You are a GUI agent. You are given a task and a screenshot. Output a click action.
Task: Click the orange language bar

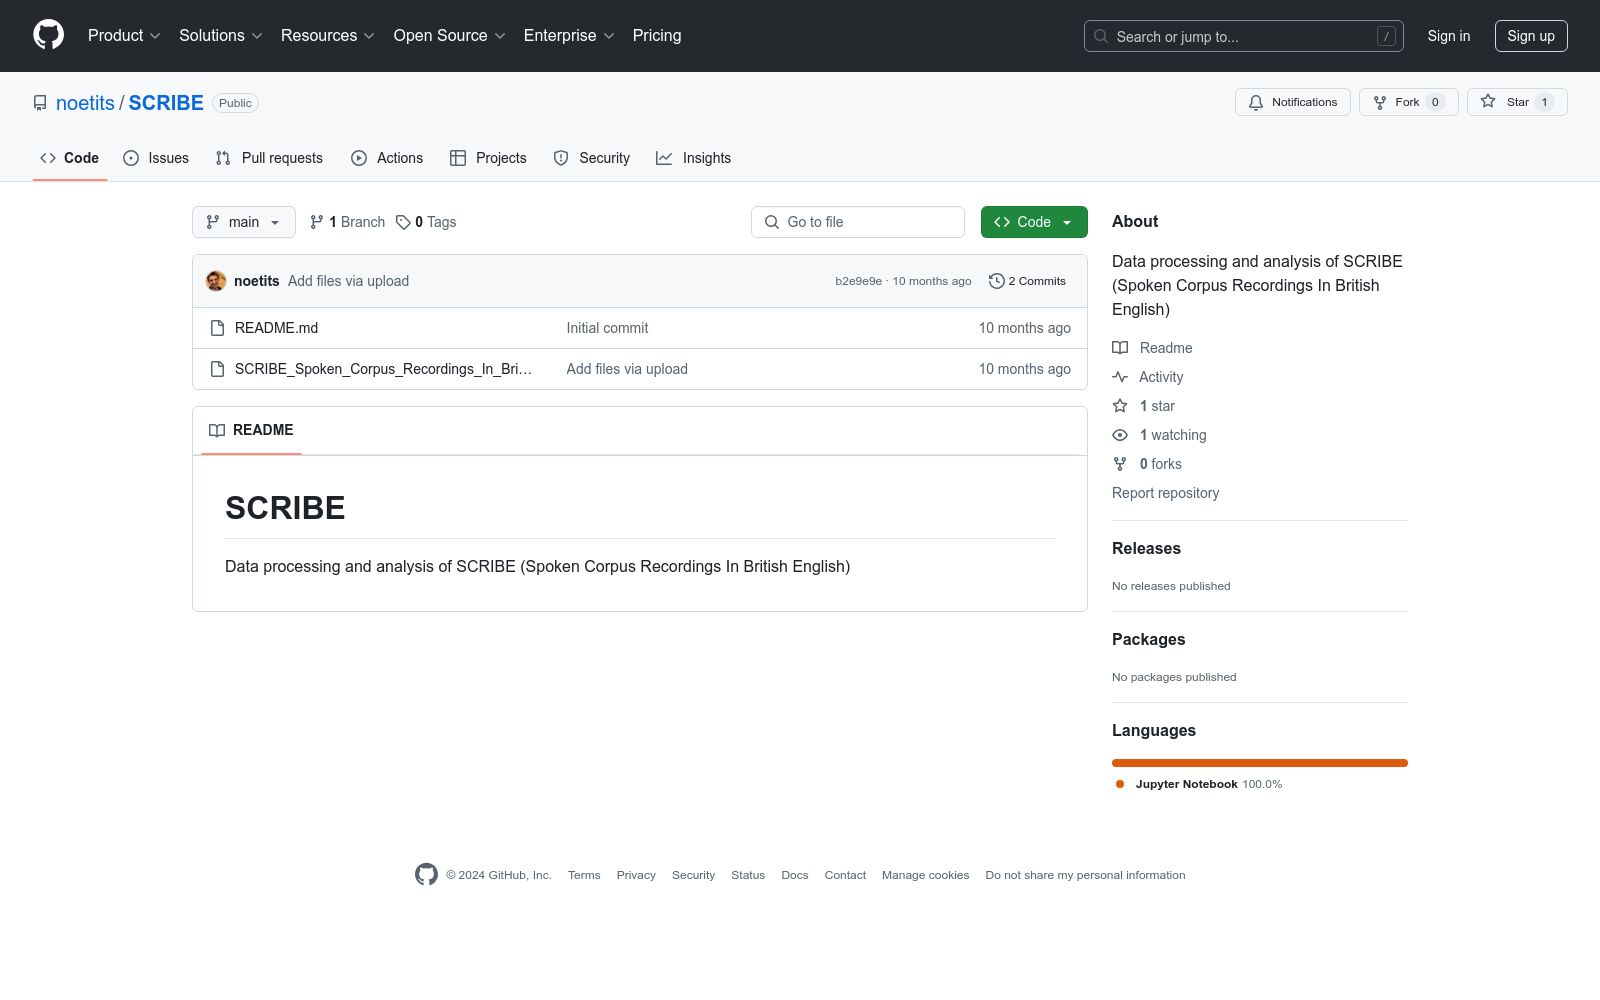point(1260,763)
